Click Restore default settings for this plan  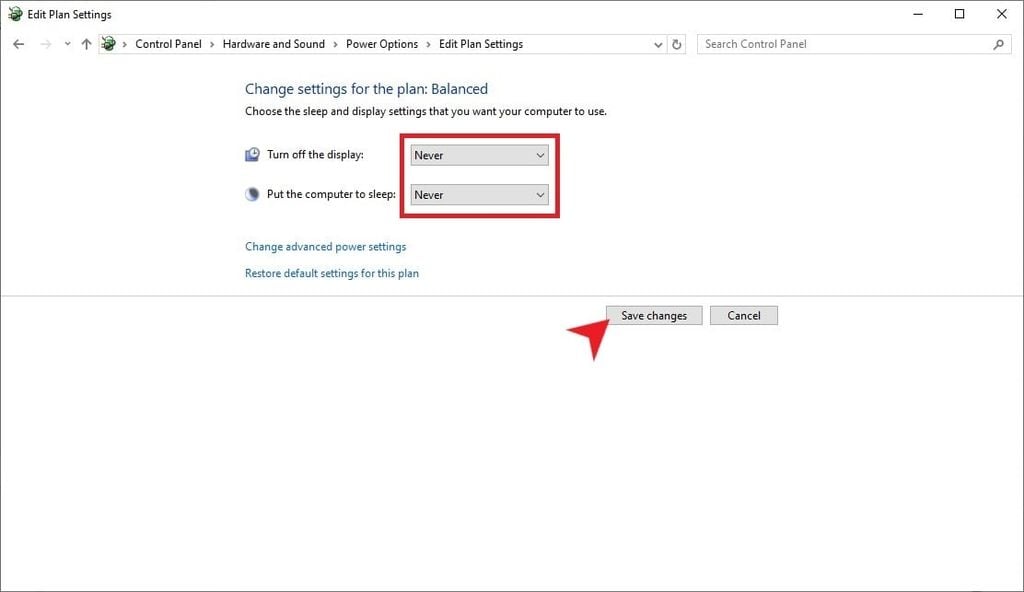332,272
